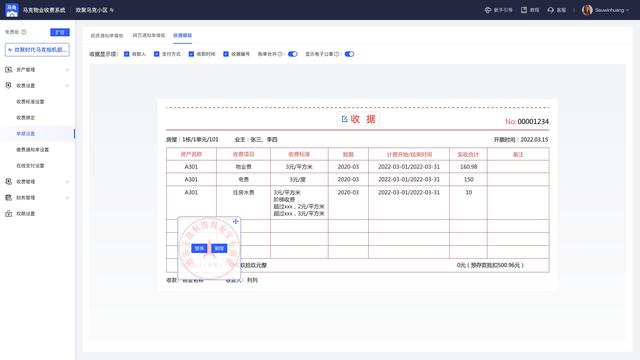Click the receipt number 00001234

click(533, 122)
